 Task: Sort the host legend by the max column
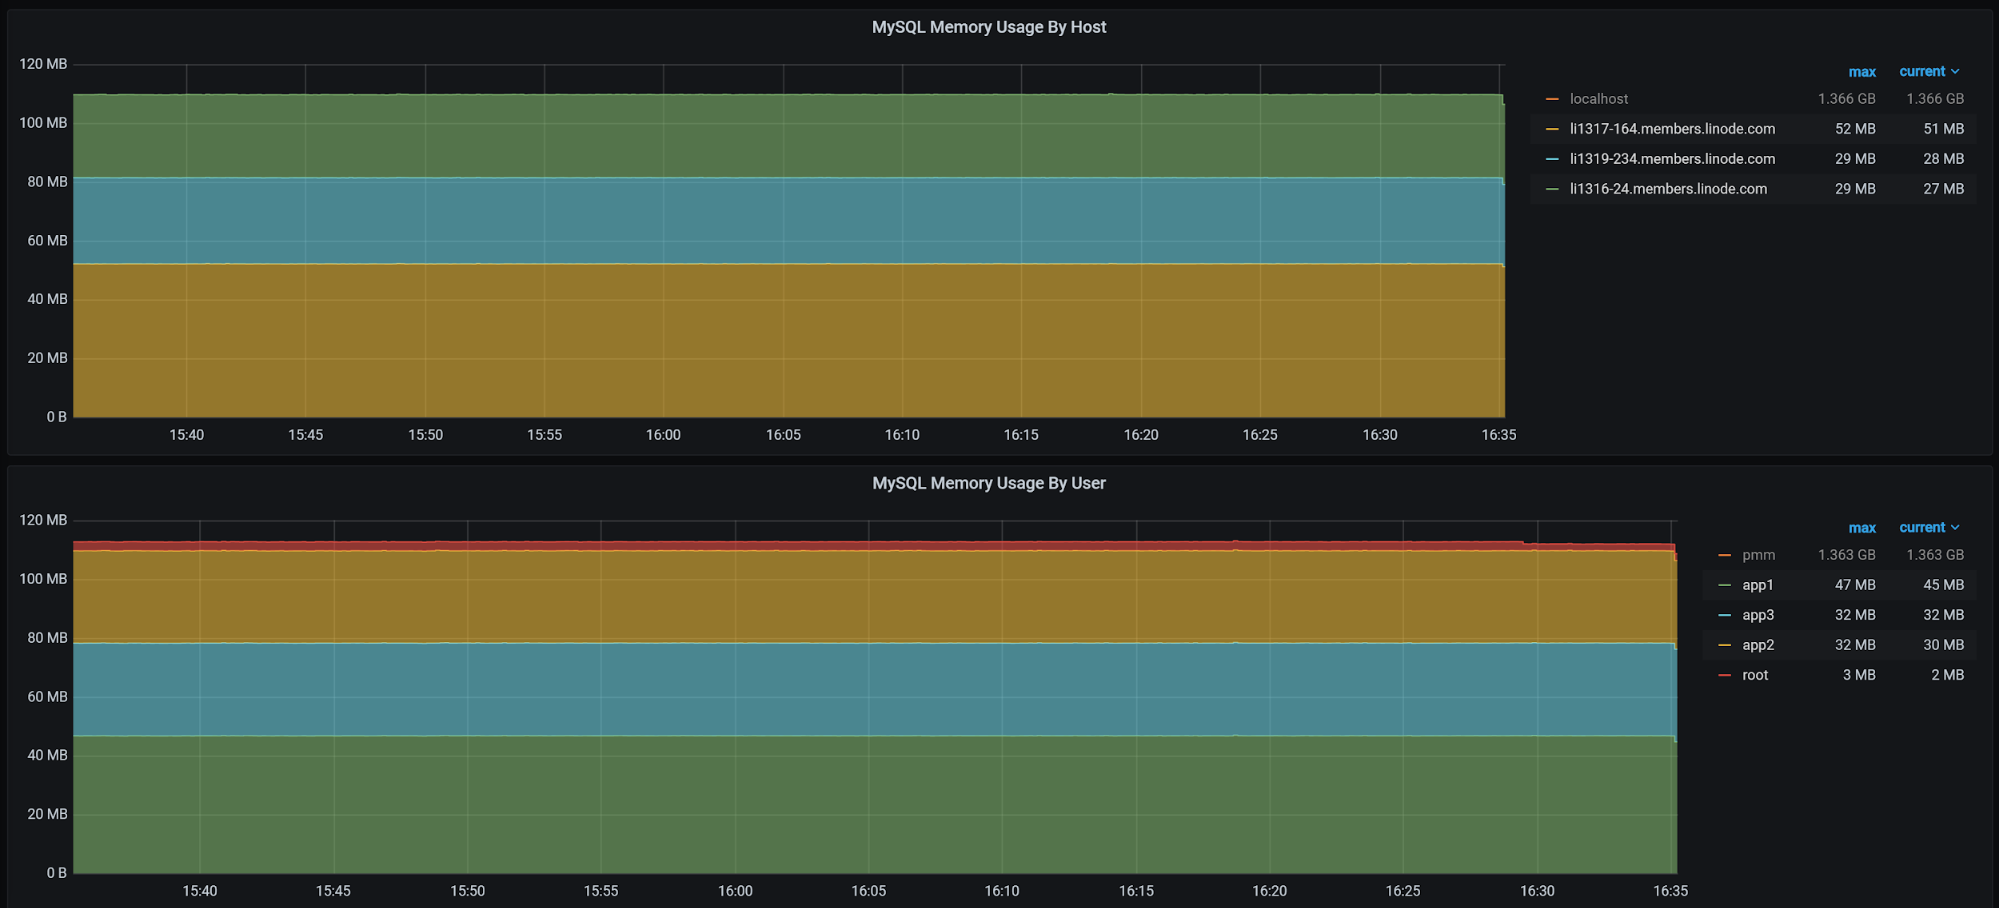[1861, 72]
